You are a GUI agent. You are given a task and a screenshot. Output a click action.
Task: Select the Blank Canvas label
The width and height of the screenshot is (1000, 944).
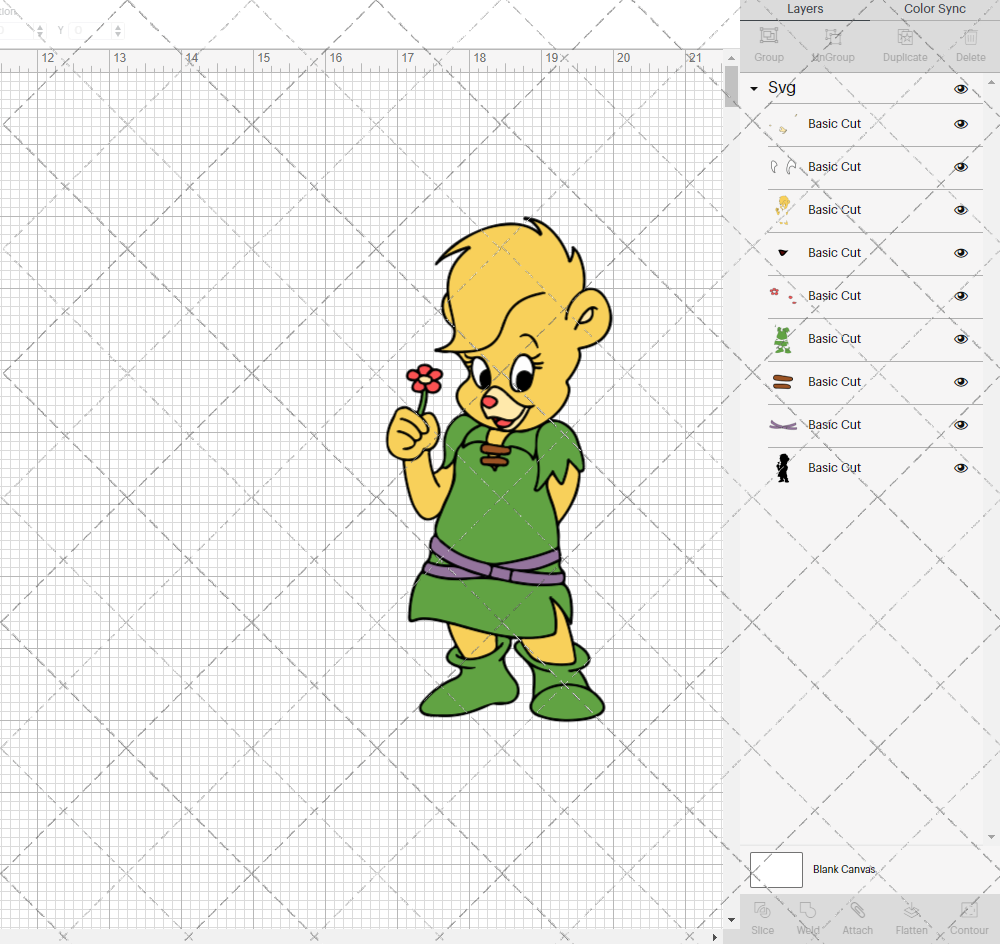[844, 869]
